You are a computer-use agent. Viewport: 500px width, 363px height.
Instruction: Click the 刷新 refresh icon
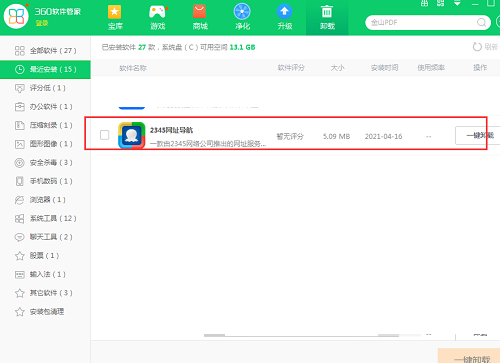point(477,47)
